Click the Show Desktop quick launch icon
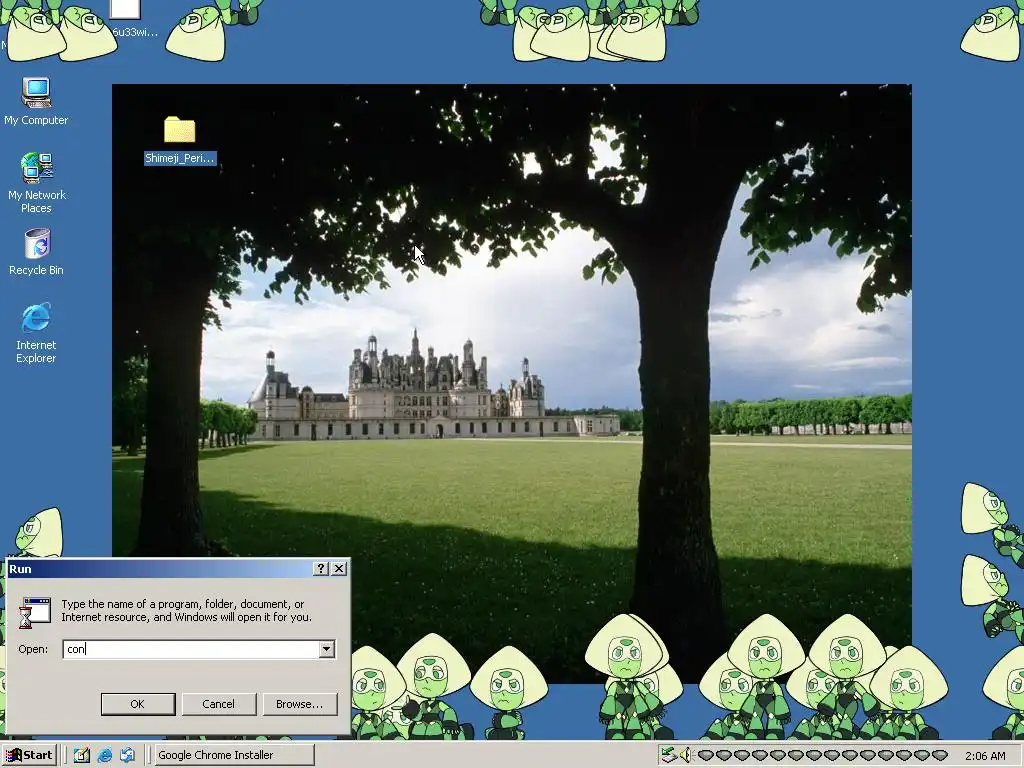The image size is (1024, 768). point(82,755)
